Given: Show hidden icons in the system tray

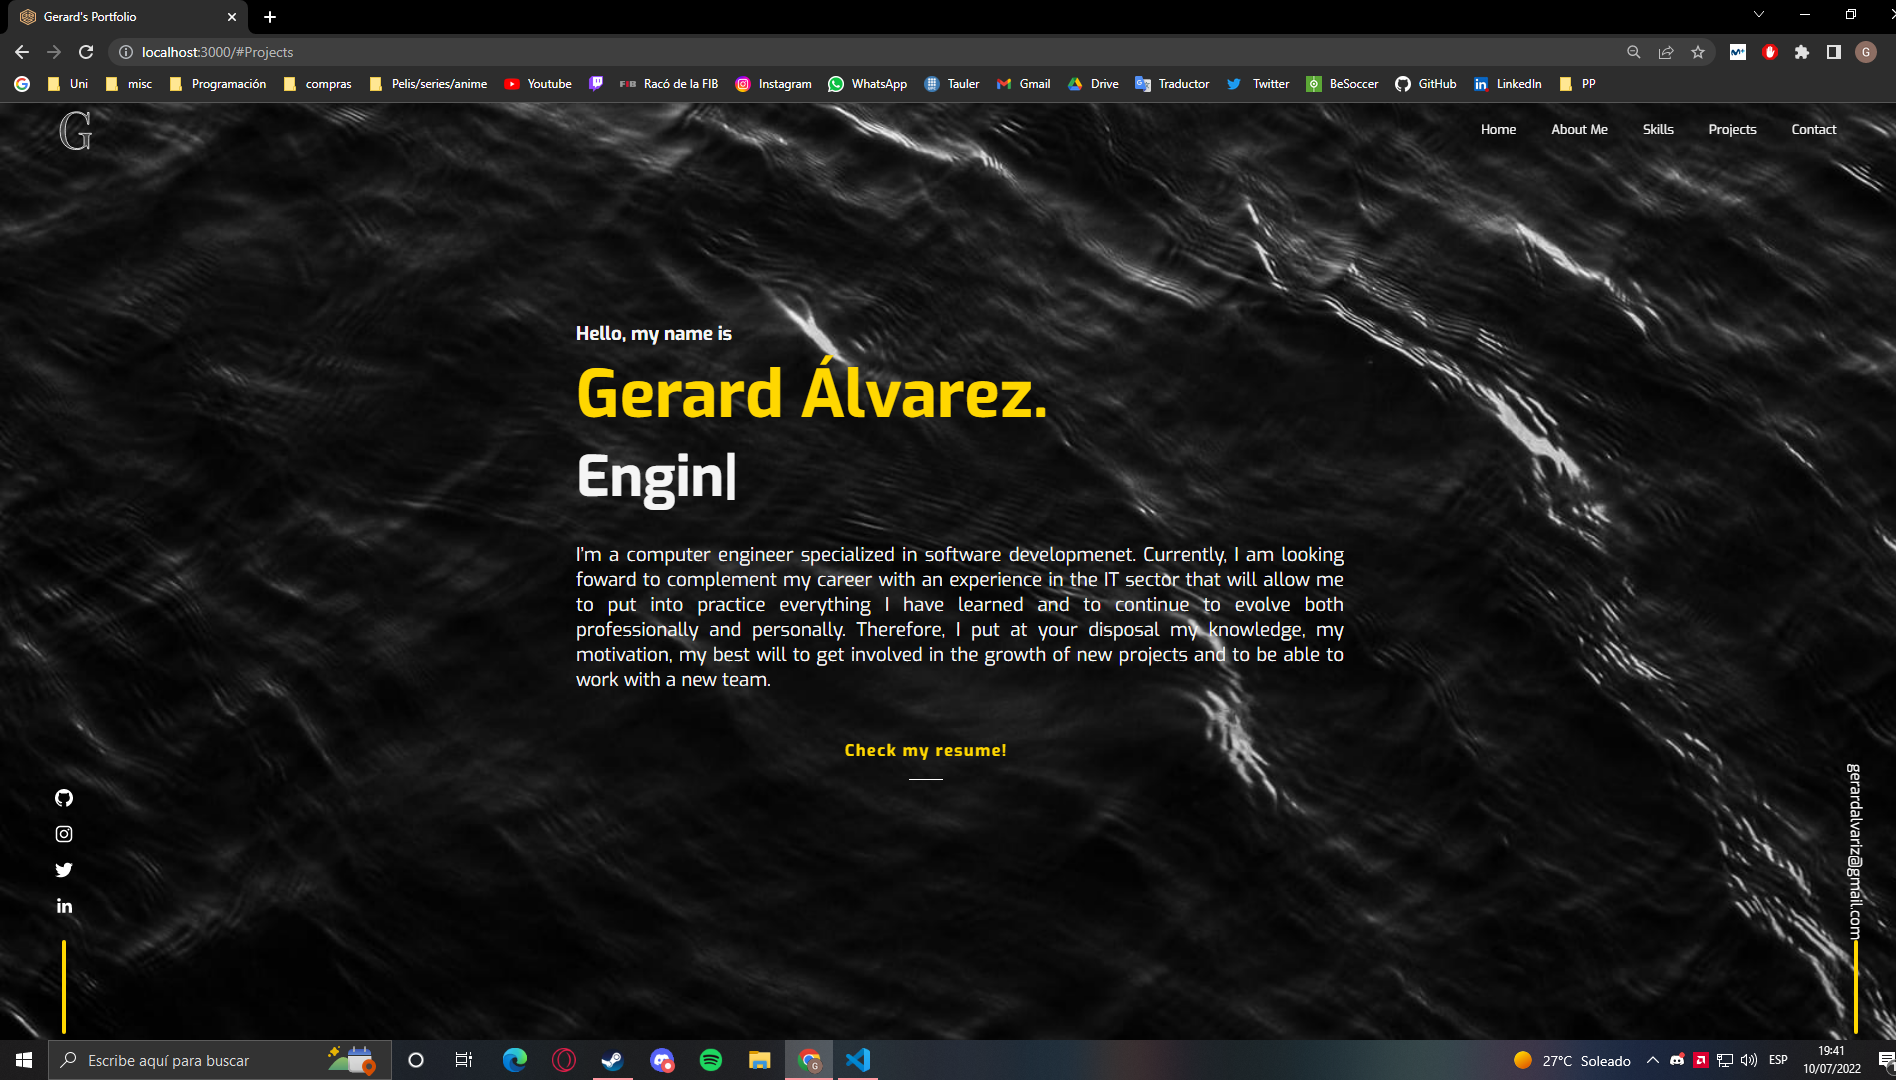Looking at the screenshot, I should click(1652, 1060).
